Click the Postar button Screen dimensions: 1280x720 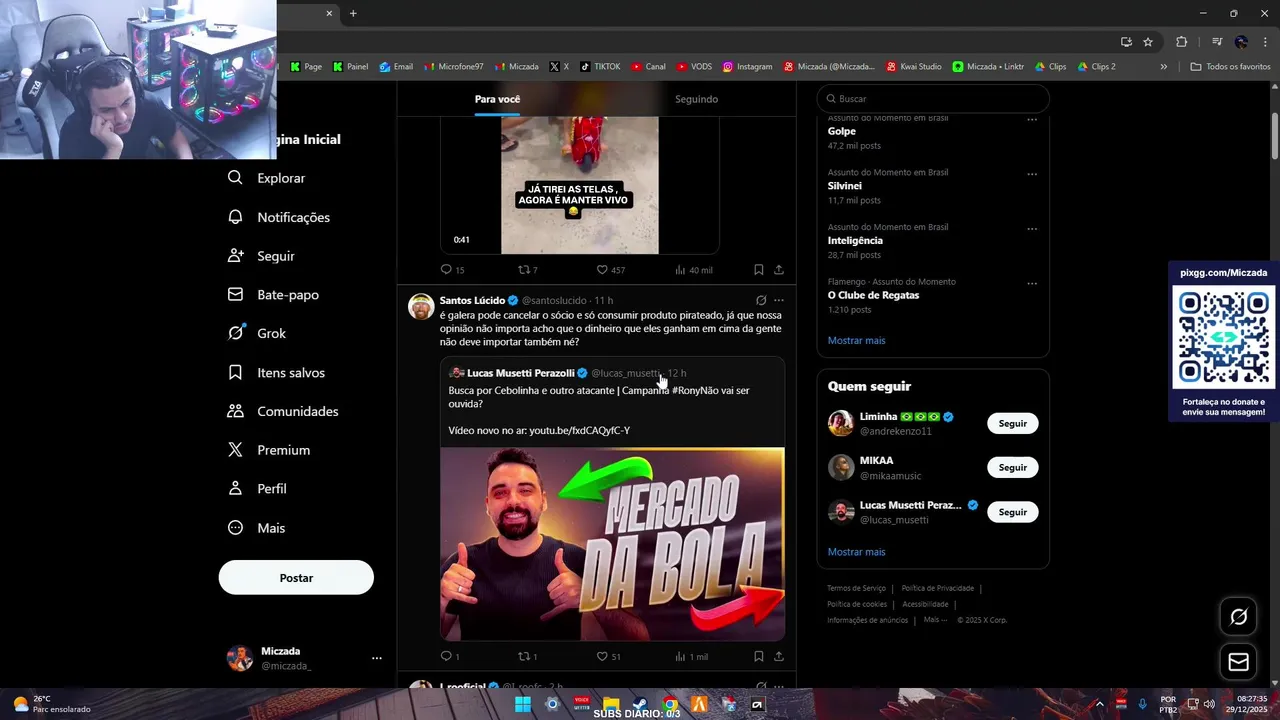pyautogui.click(x=296, y=578)
